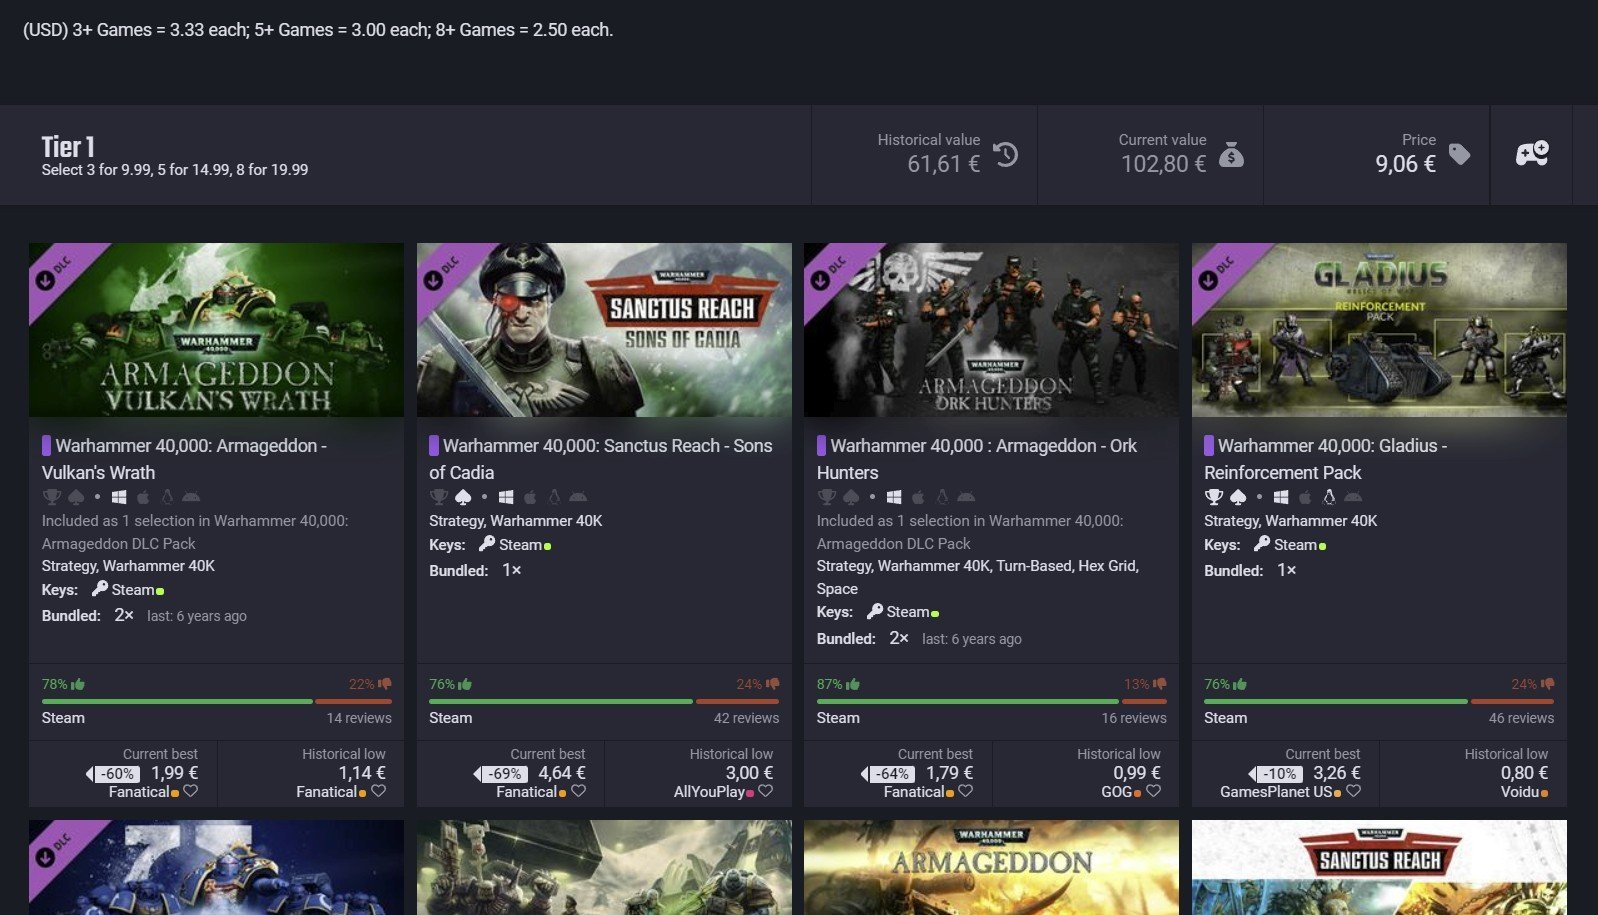
Task: Click the -69% discount badge on Sons of Cadia
Action: pos(501,774)
